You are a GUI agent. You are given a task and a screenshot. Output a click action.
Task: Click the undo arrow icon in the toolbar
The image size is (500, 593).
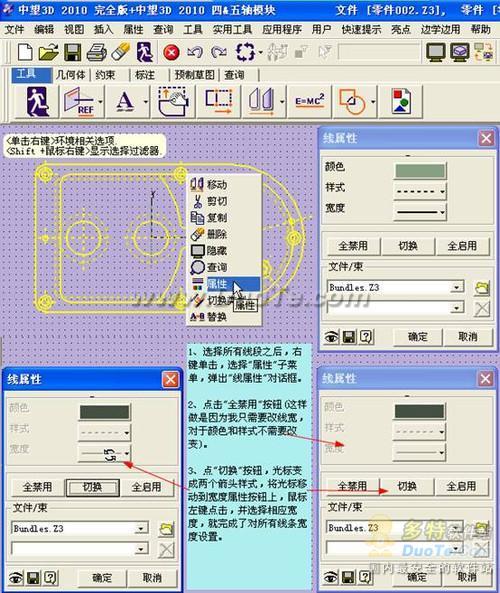point(195,52)
